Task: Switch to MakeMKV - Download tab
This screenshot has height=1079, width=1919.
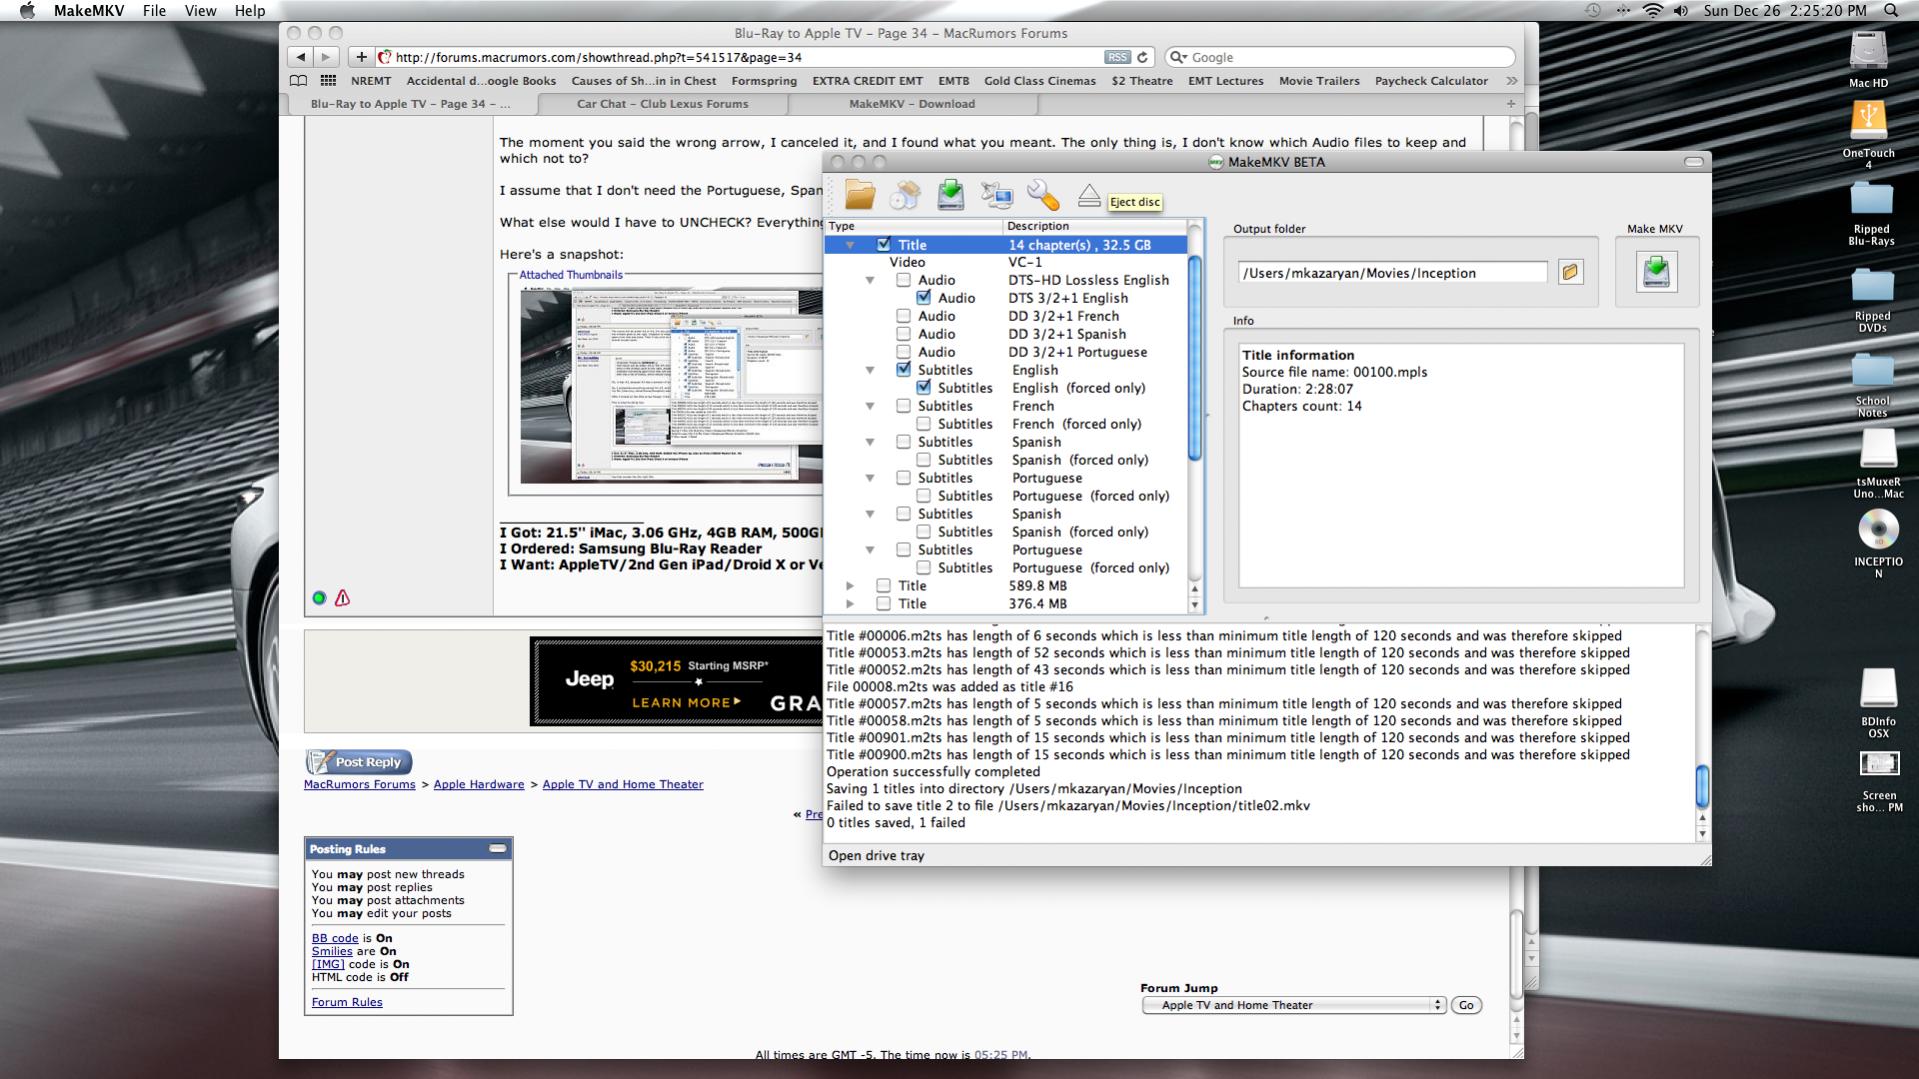Action: pos(911,104)
